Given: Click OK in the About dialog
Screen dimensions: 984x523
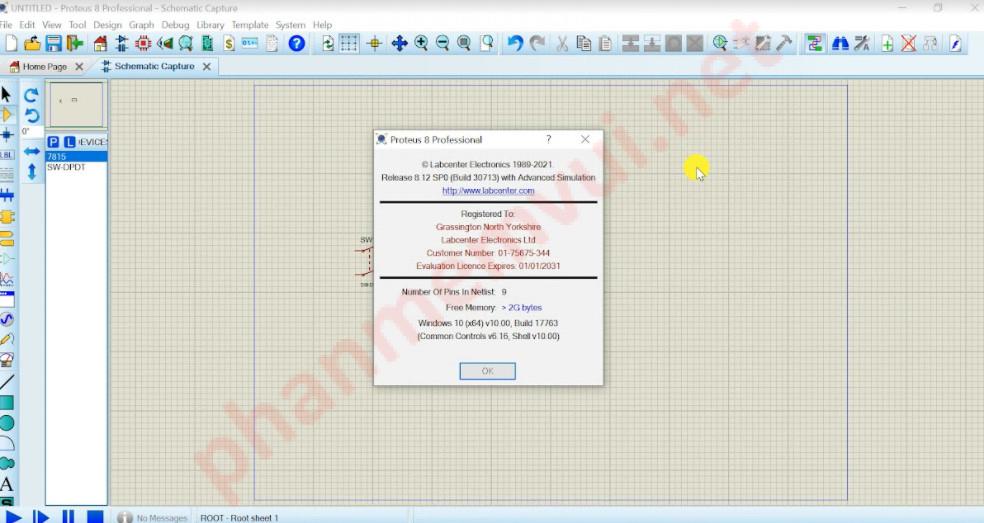Looking at the screenshot, I should point(487,371).
